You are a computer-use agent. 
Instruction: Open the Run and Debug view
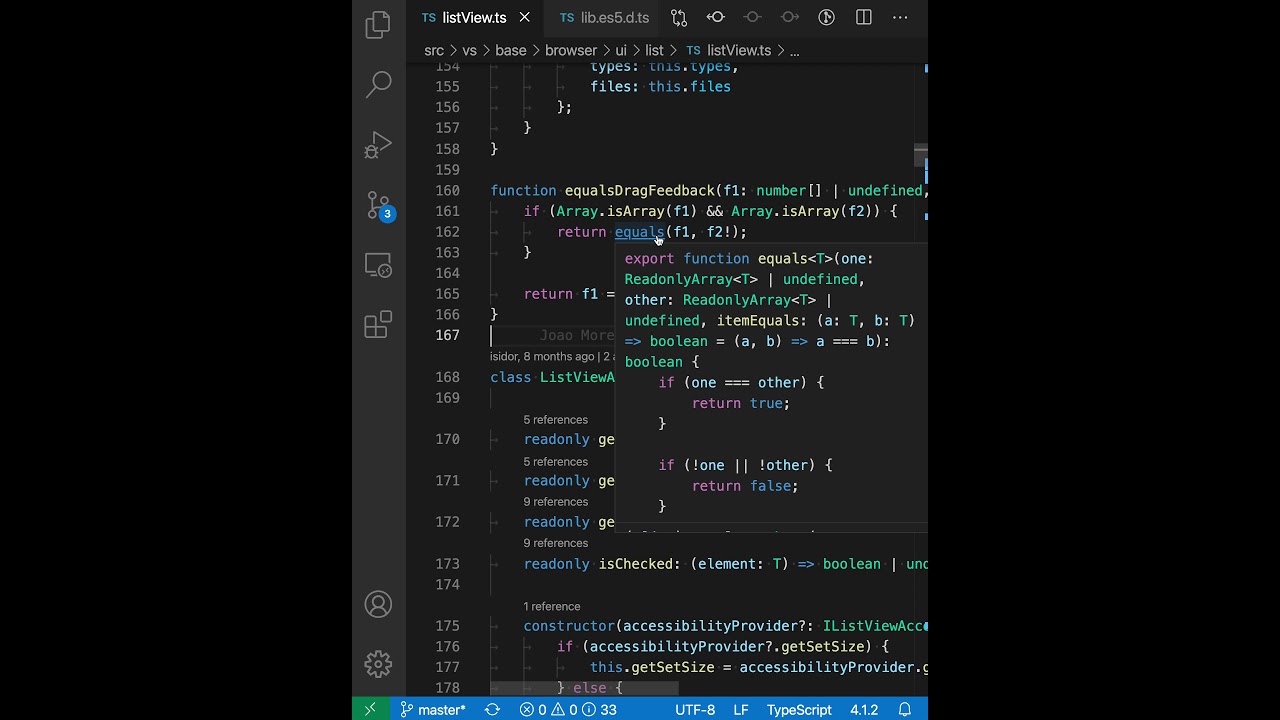(x=378, y=145)
